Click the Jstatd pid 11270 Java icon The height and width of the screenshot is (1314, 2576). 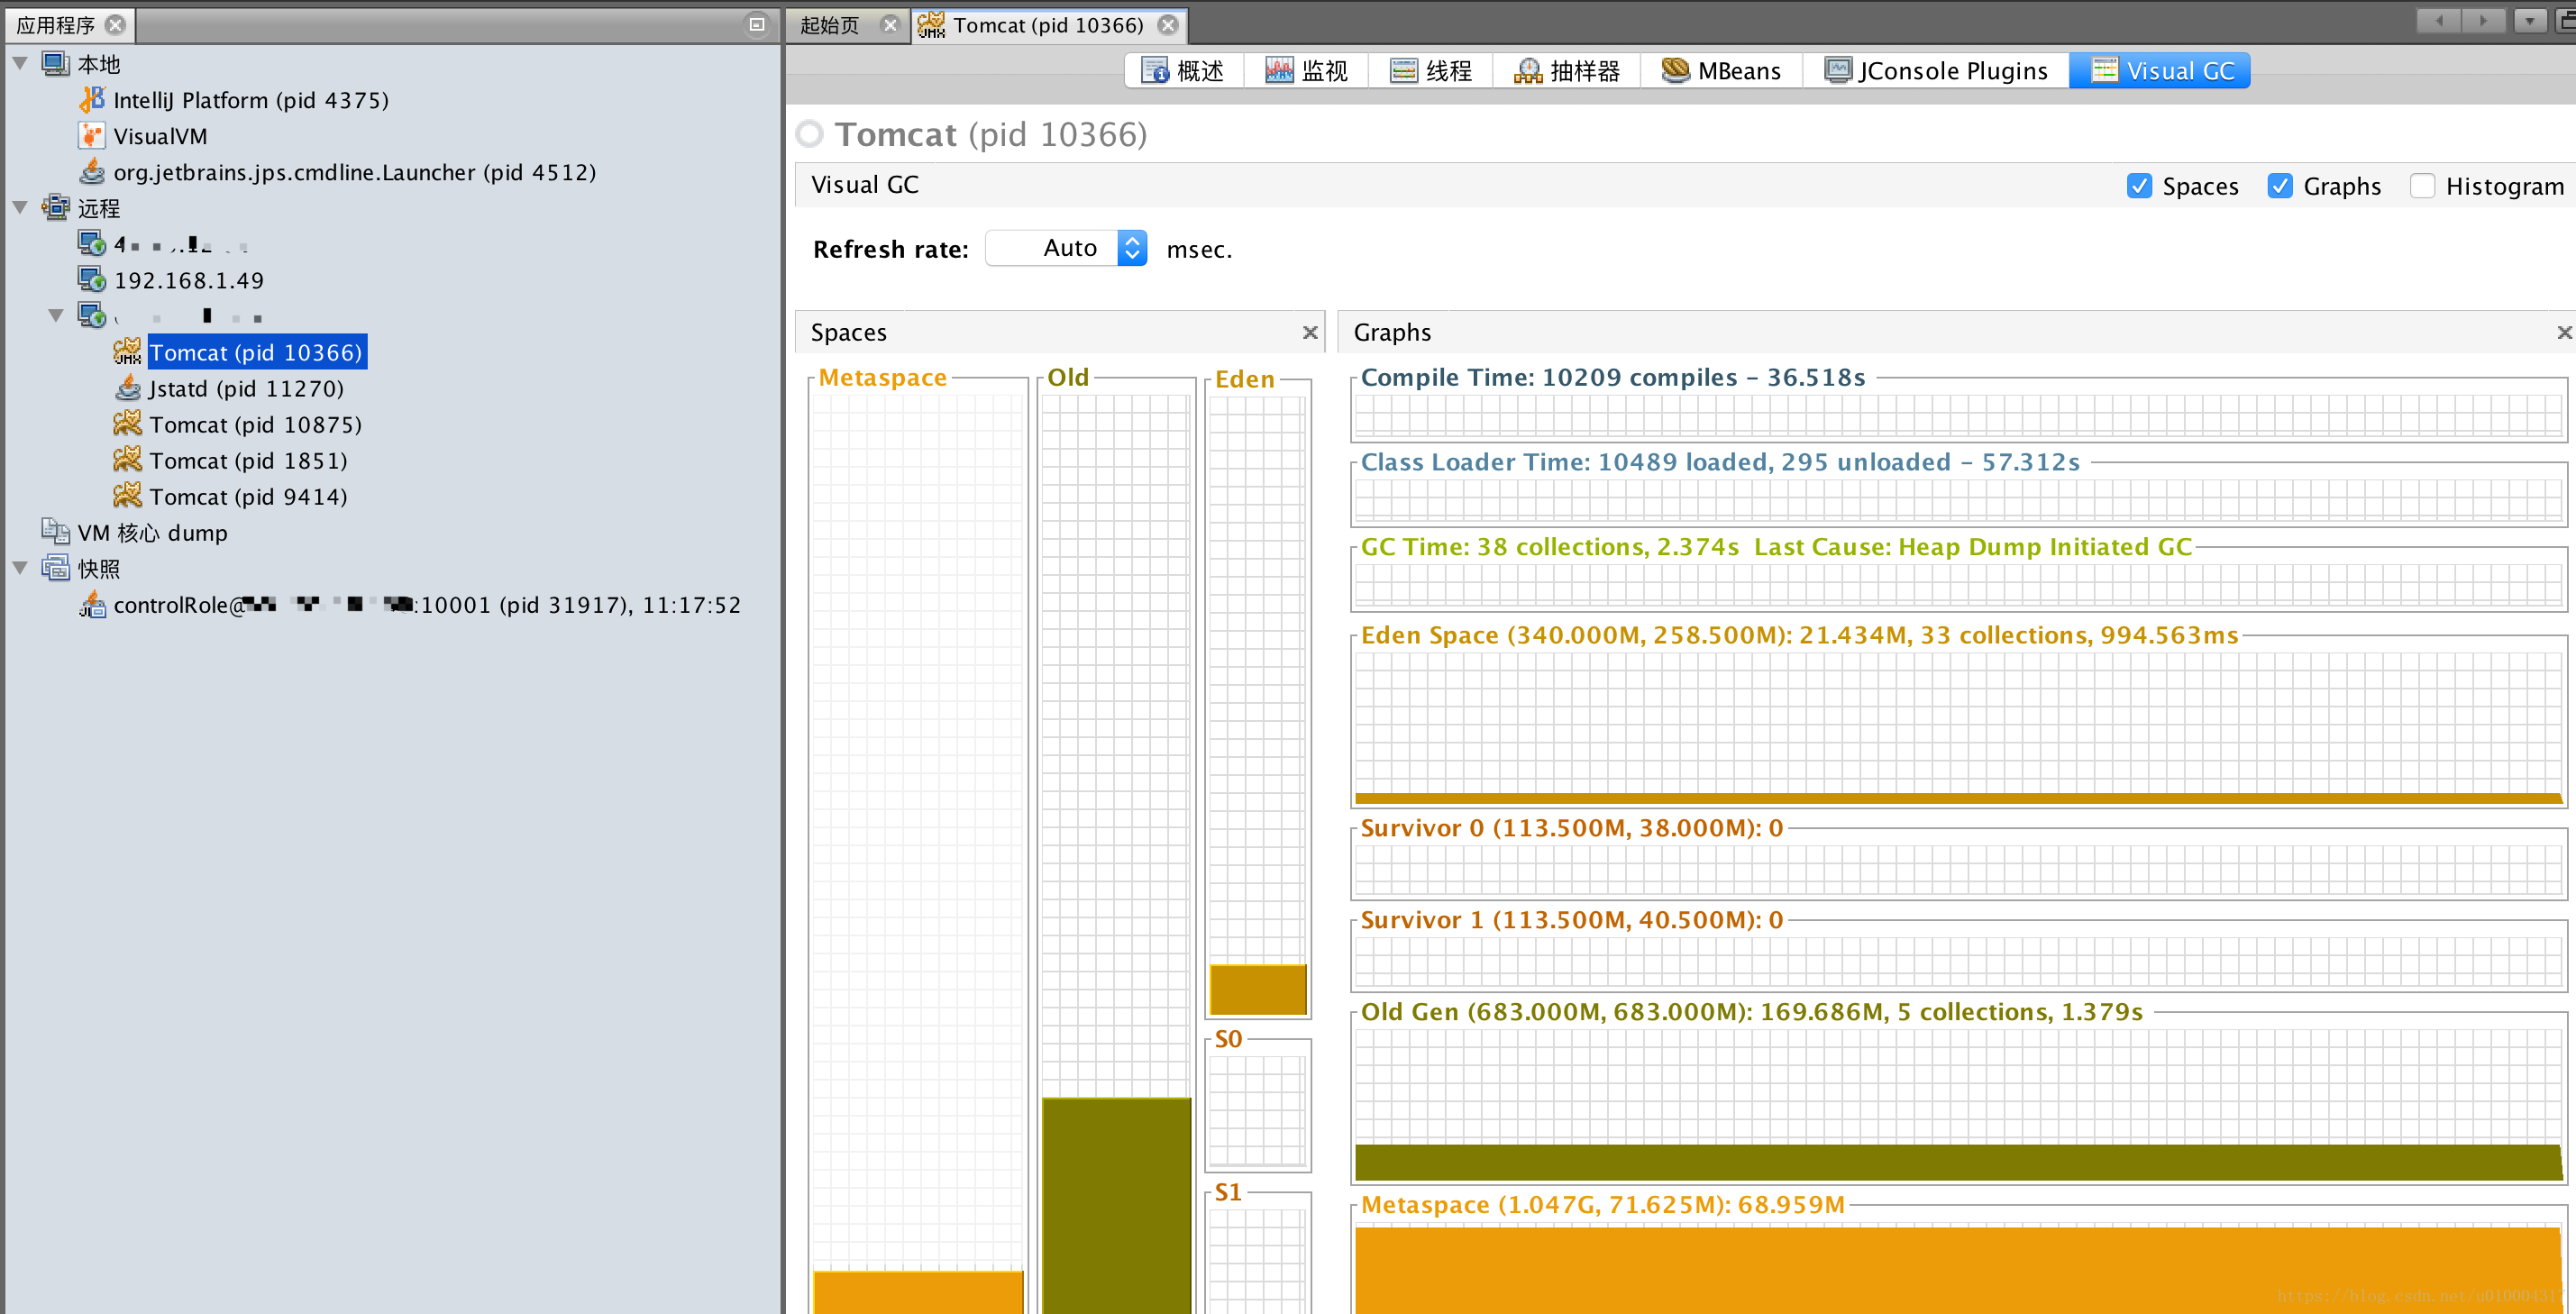pyautogui.click(x=128, y=387)
